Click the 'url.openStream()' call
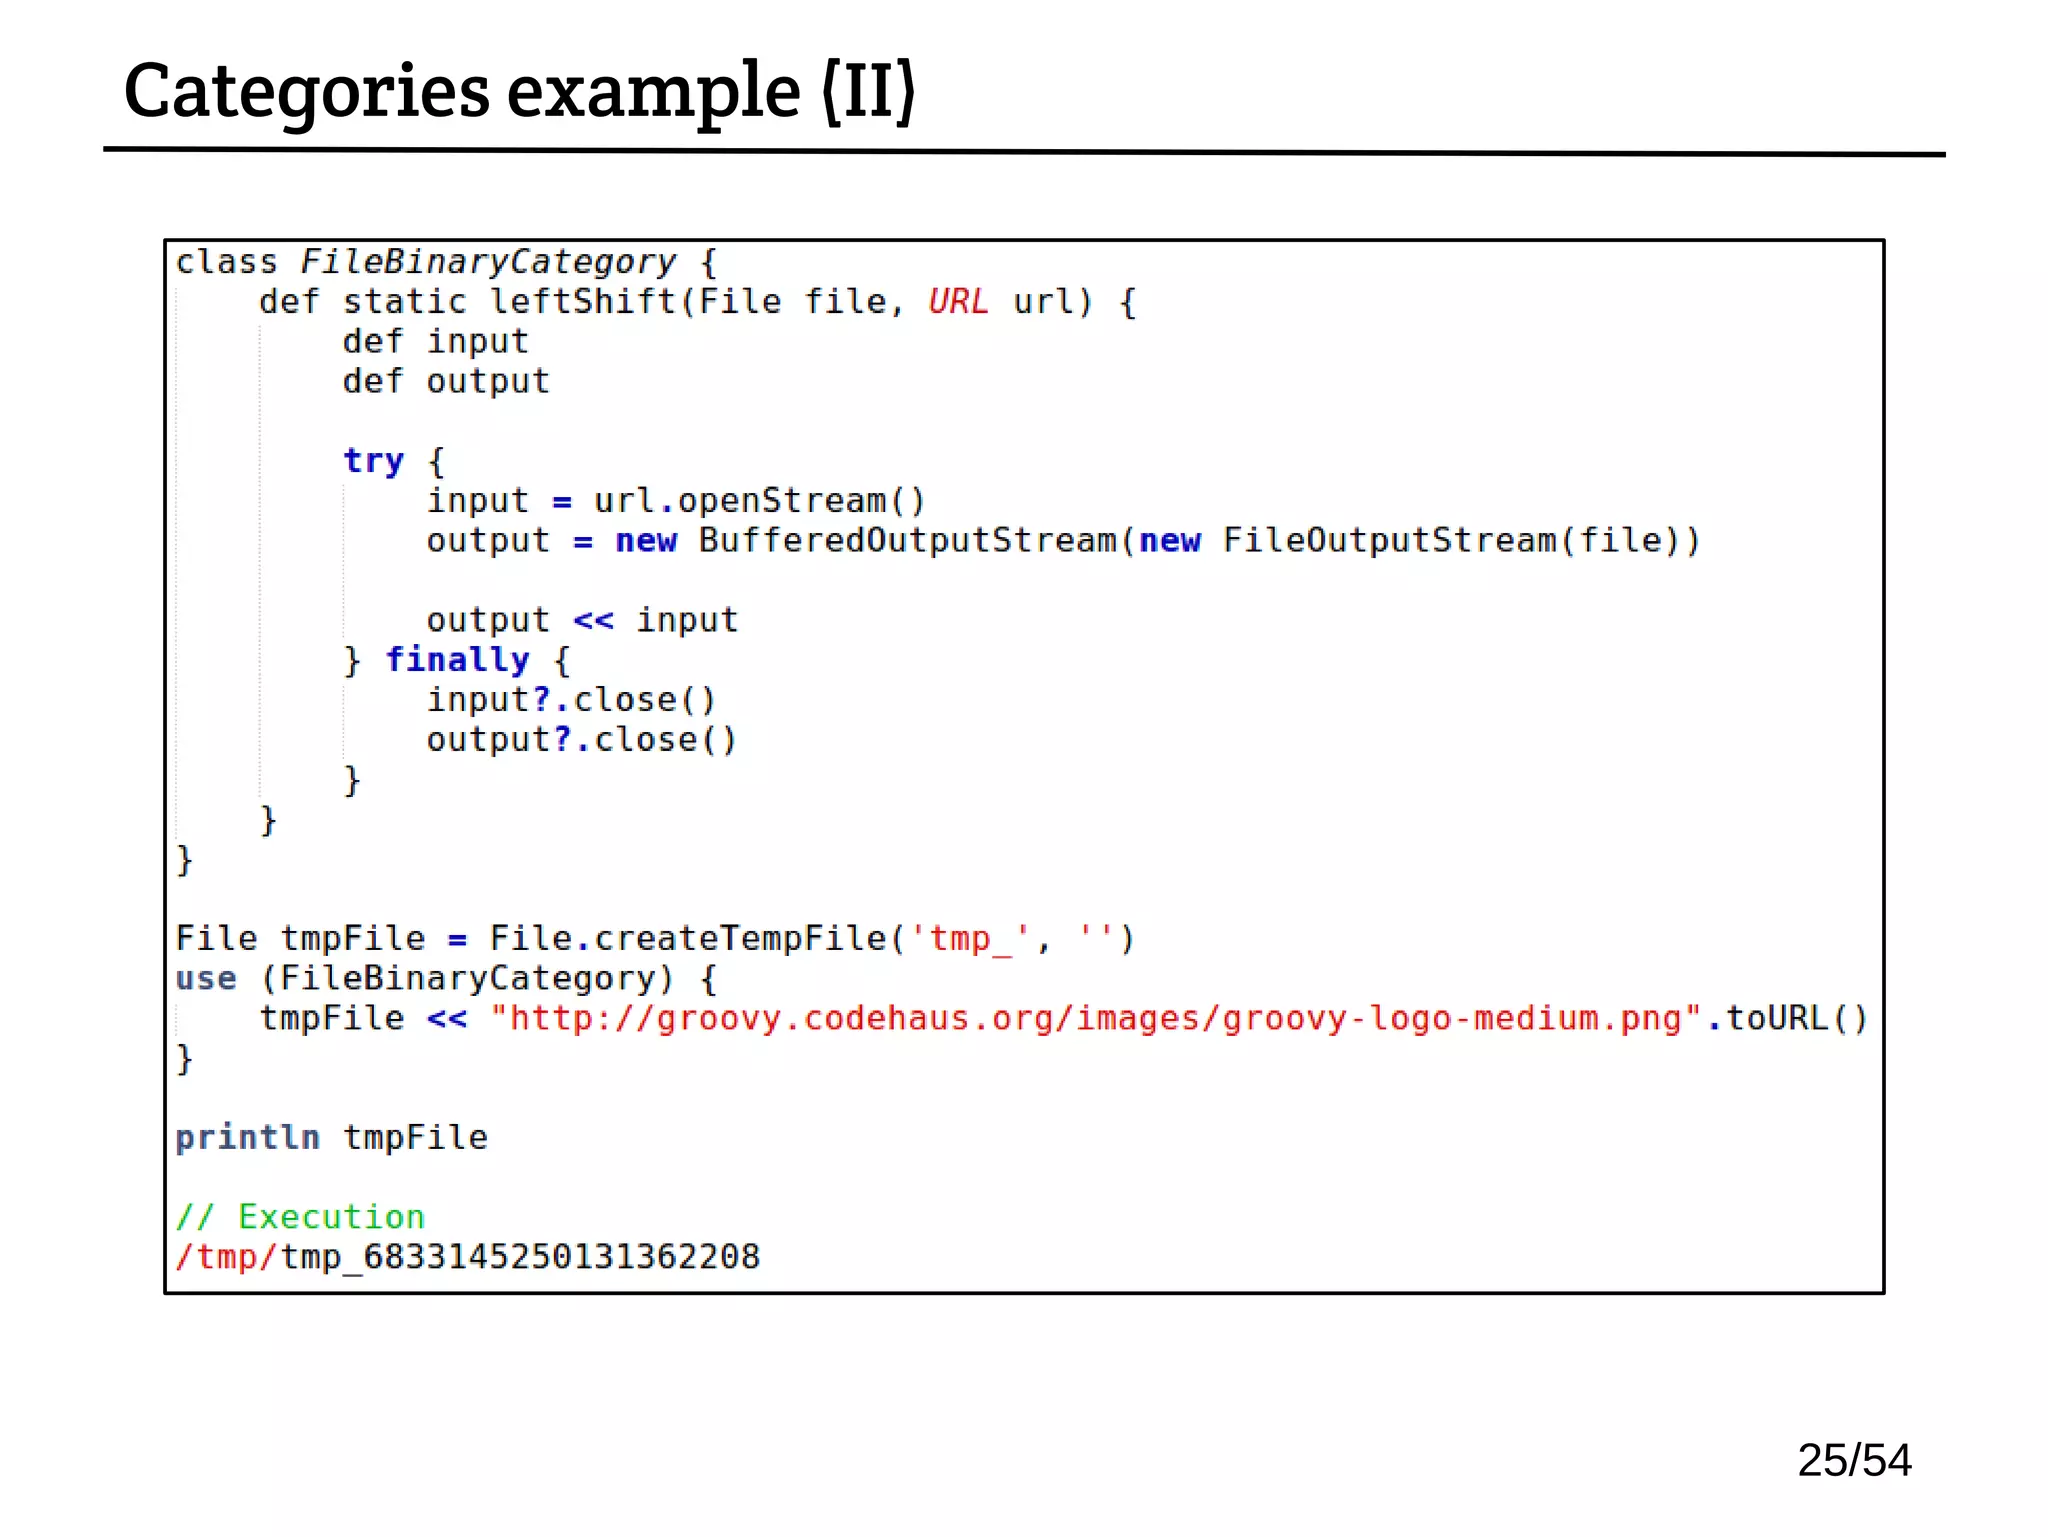2048x1537 pixels. 759,501
